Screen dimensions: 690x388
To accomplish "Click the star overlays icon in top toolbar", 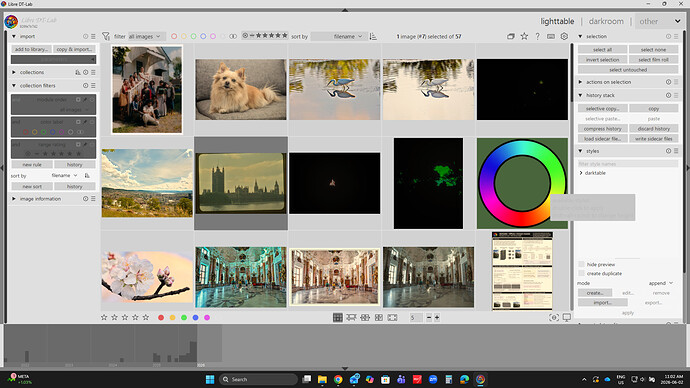I will pyautogui.click(x=524, y=36).
